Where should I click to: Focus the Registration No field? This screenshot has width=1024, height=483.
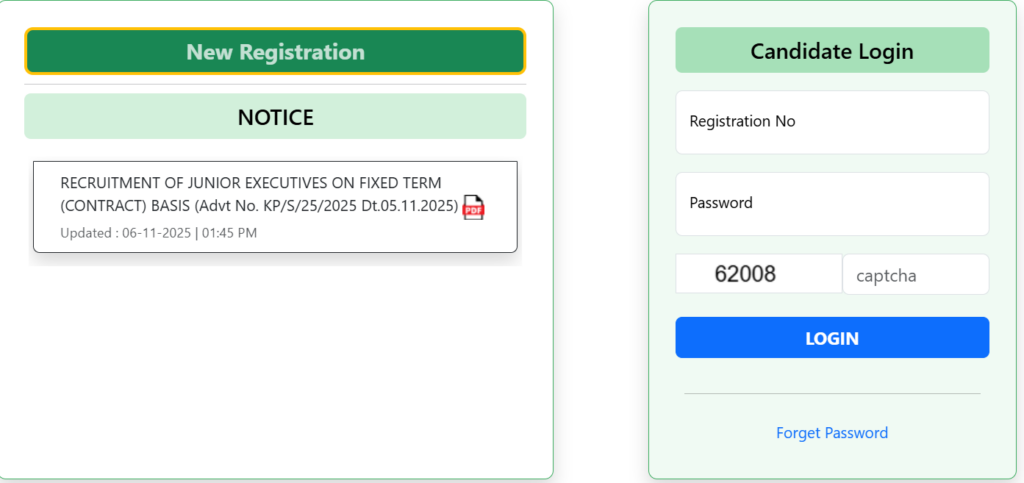coord(832,122)
